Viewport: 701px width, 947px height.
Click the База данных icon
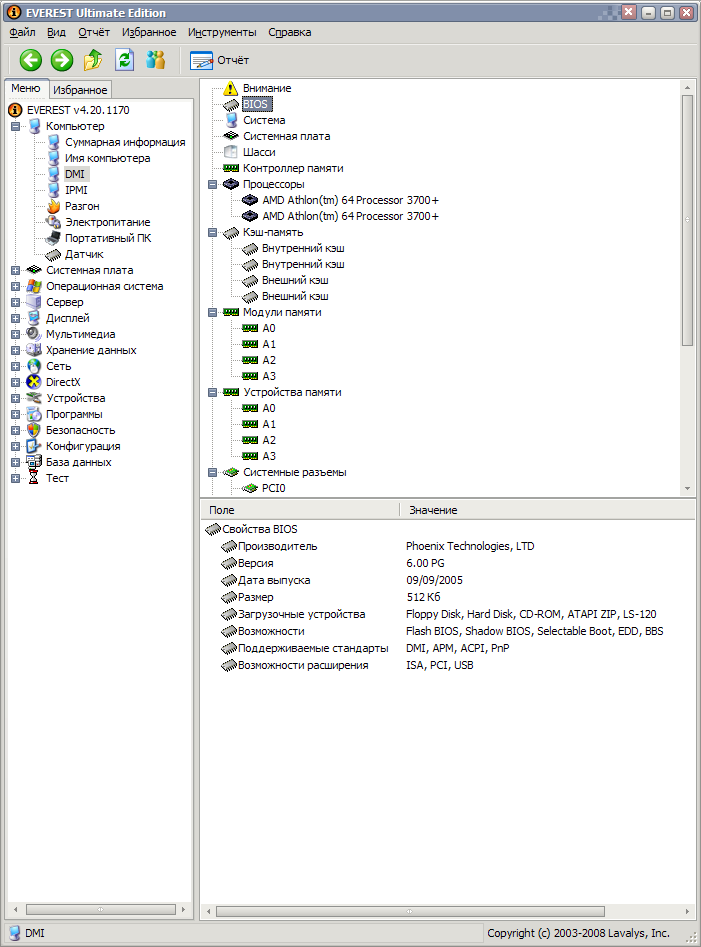pos(34,462)
